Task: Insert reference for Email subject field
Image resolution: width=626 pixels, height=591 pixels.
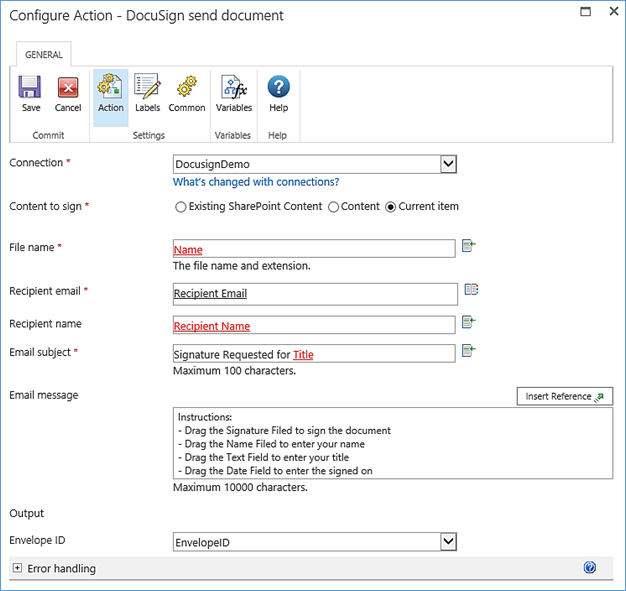Action: 469,351
